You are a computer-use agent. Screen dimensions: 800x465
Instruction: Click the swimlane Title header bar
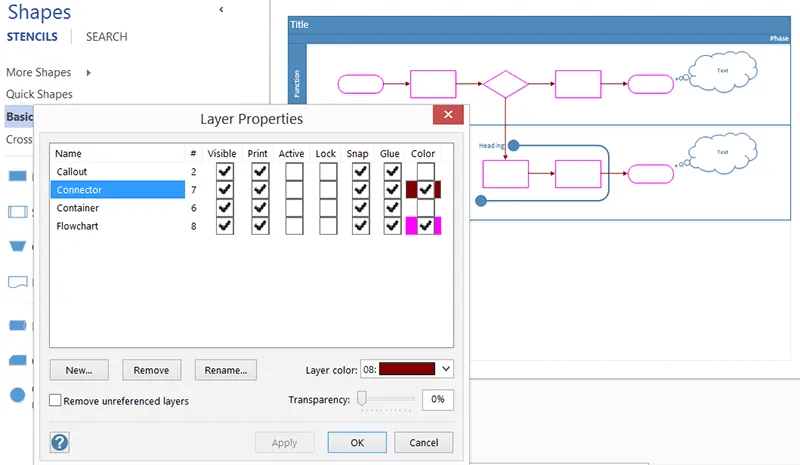click(x=539, y=25)
